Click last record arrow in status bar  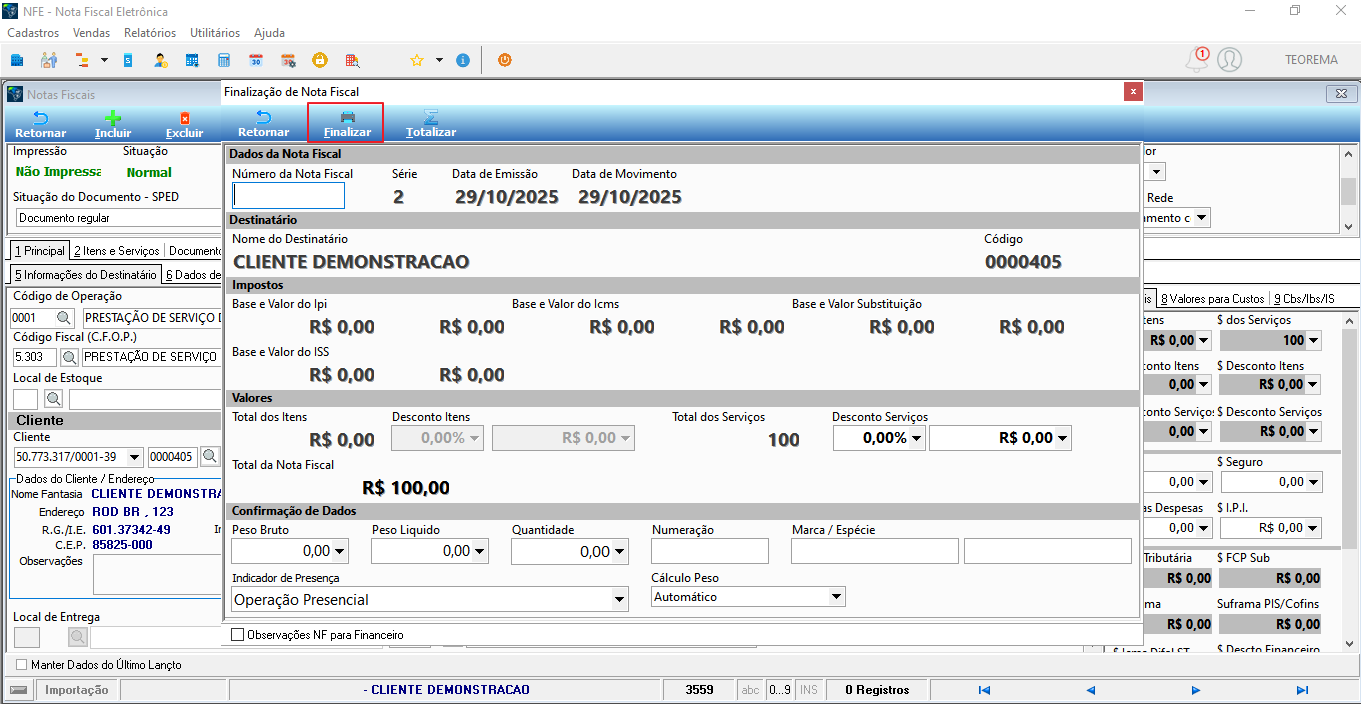1302,690
